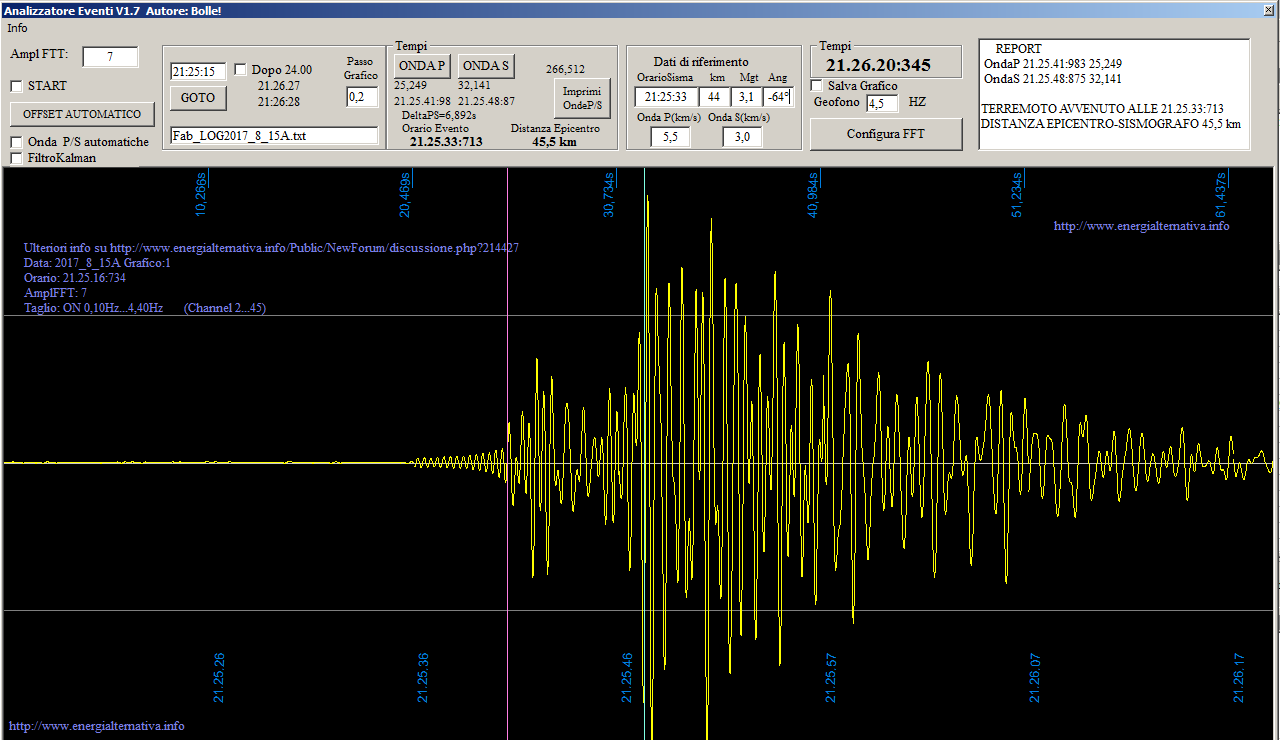The image size is (1280, 740).
Task: Edit the Geofono HZ field
Action: (x=882, y=103)
